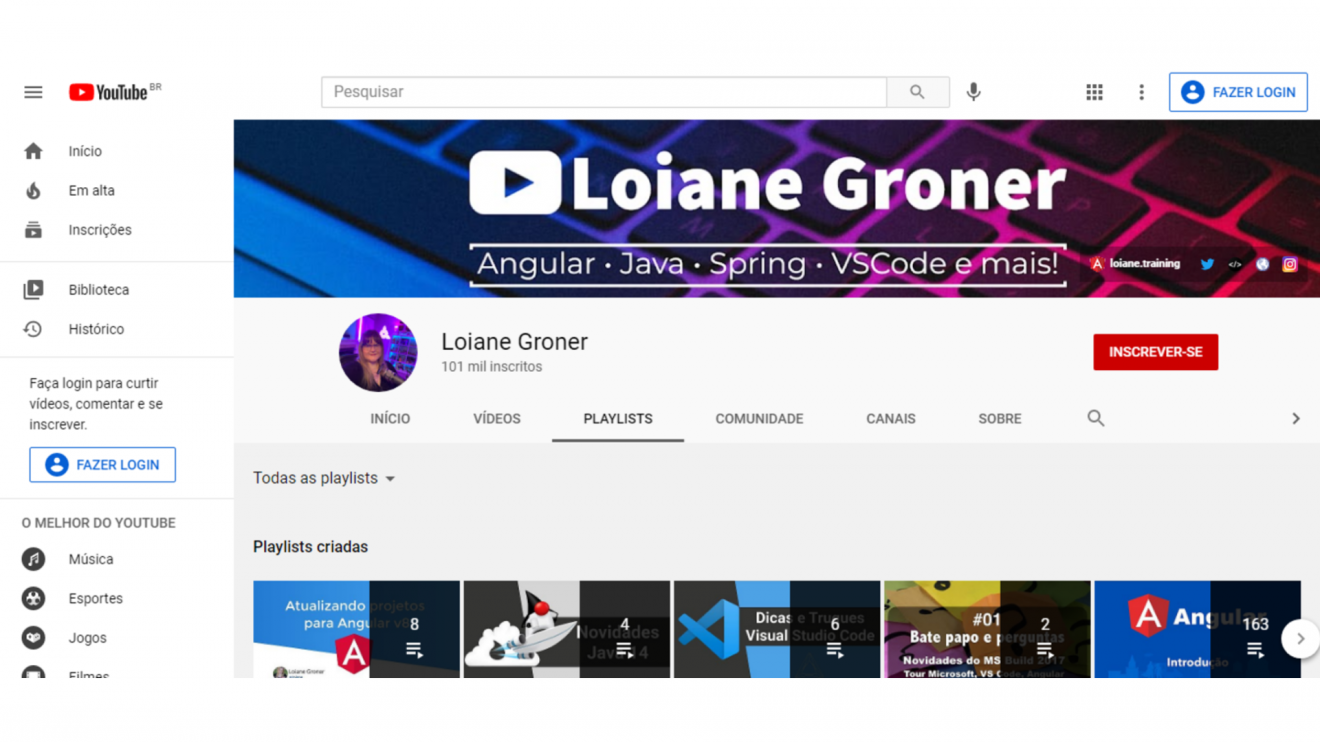Switch to the INÍCIO tab
Image resolution: width=1320 pixels, height=742 pixels.
pyautogui.click(x=390, y=419)
